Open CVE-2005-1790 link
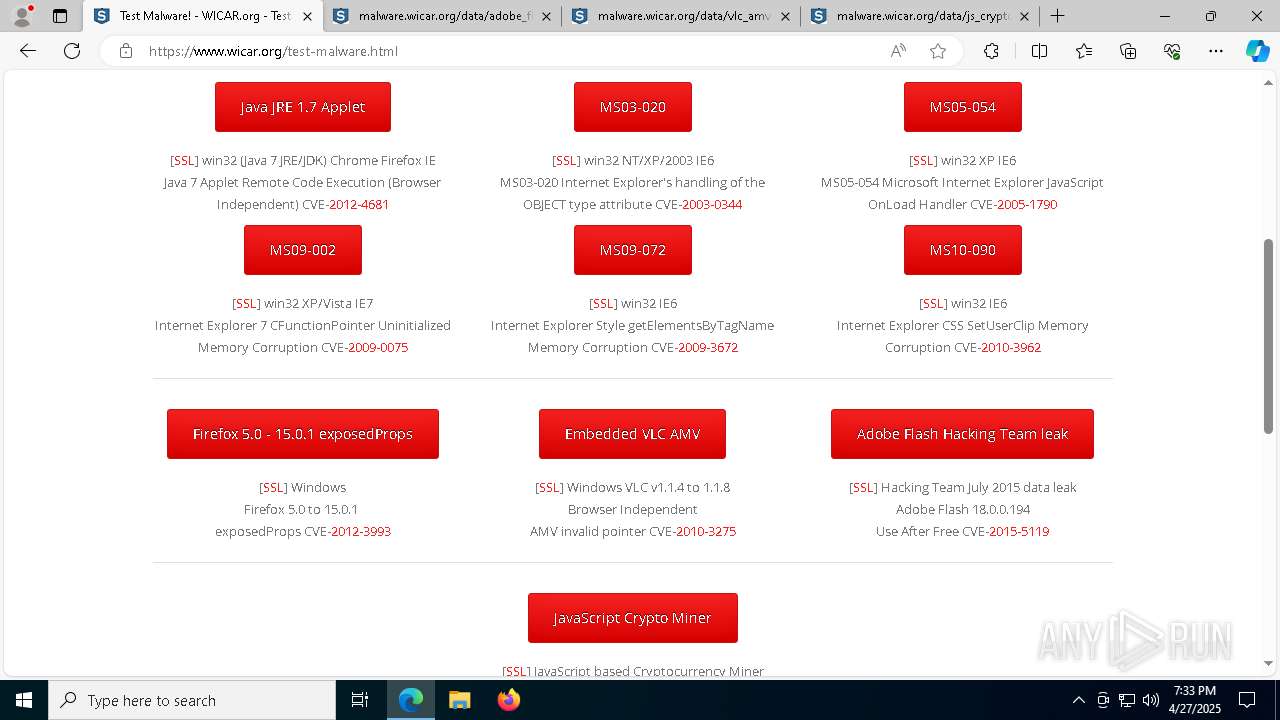 click(x=1027, y=204)
